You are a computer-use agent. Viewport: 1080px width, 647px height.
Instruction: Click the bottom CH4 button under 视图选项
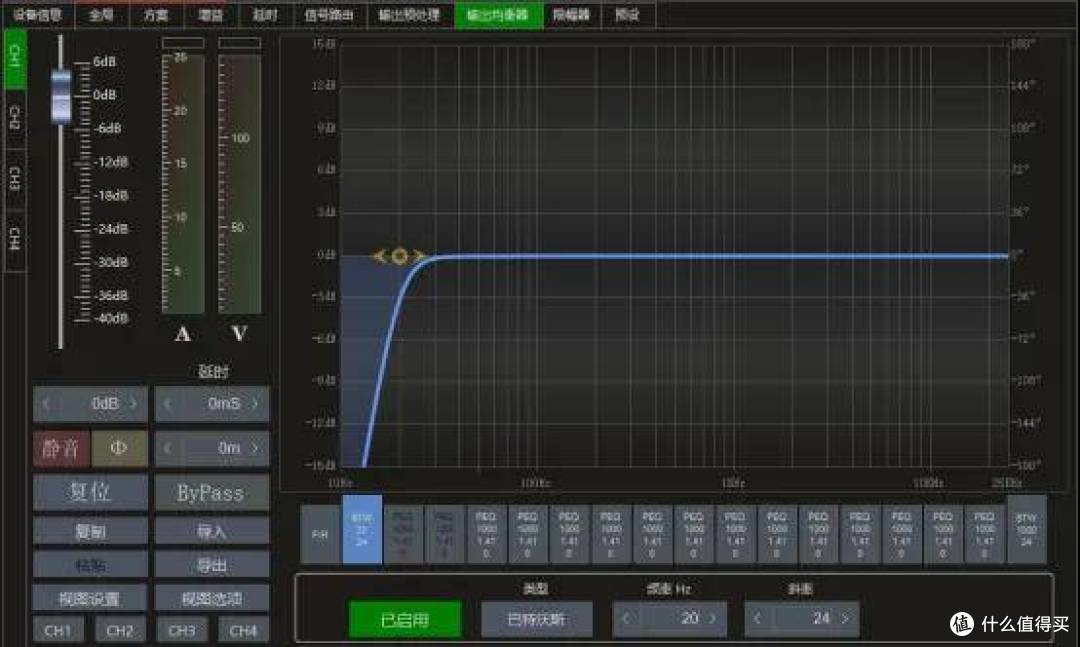coord(243,630)
